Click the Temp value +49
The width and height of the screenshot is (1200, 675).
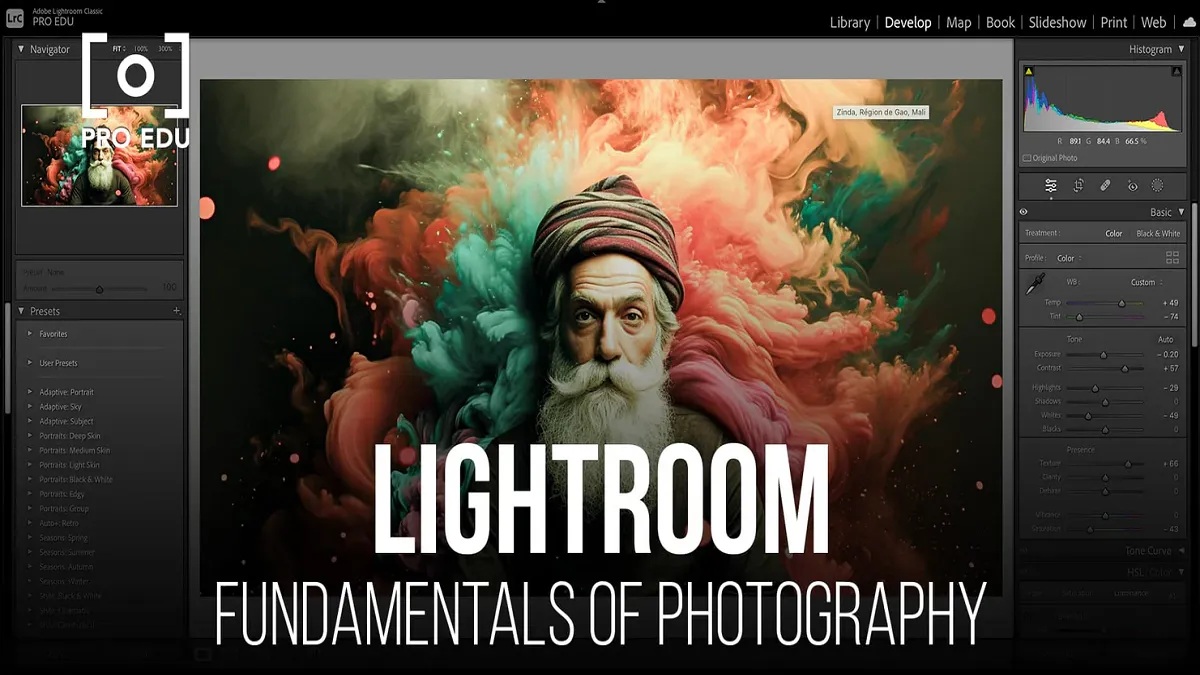tap(1170, 302)
